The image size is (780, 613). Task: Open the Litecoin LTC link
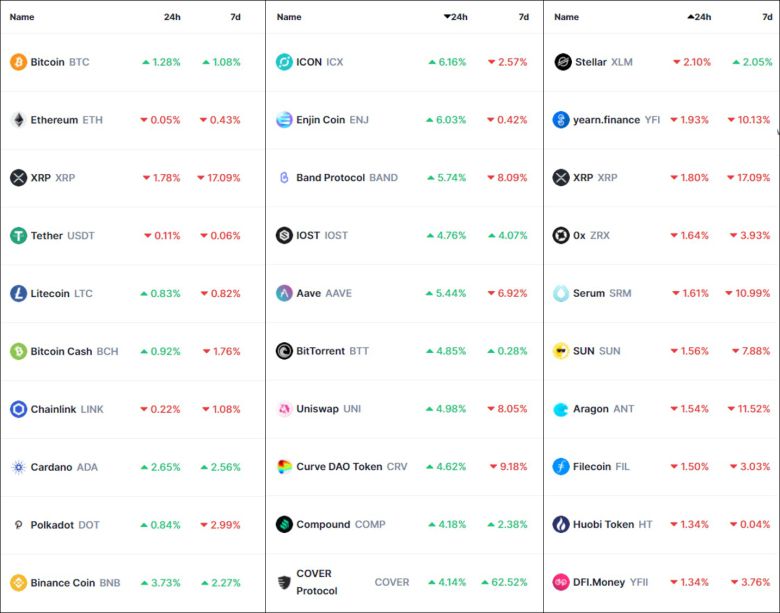62,294
